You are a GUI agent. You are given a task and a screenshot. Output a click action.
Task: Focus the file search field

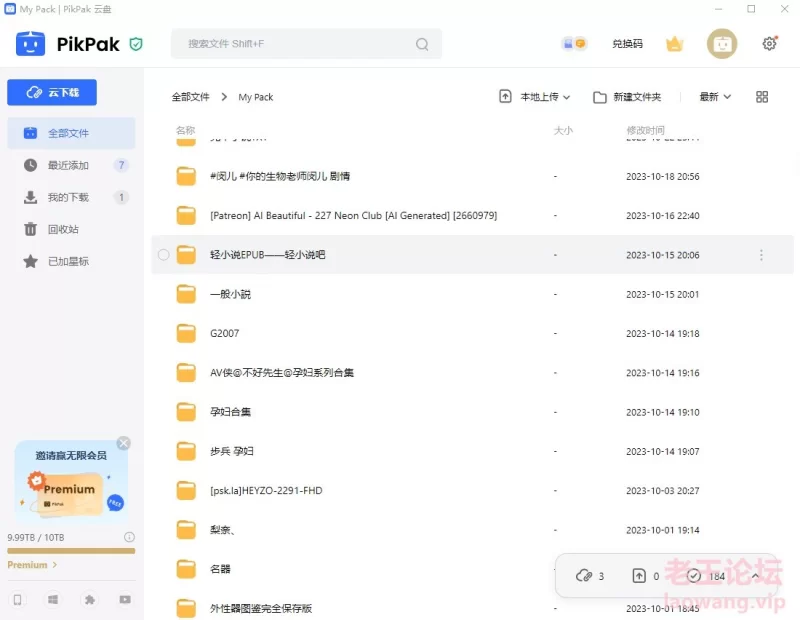point(306,44)
